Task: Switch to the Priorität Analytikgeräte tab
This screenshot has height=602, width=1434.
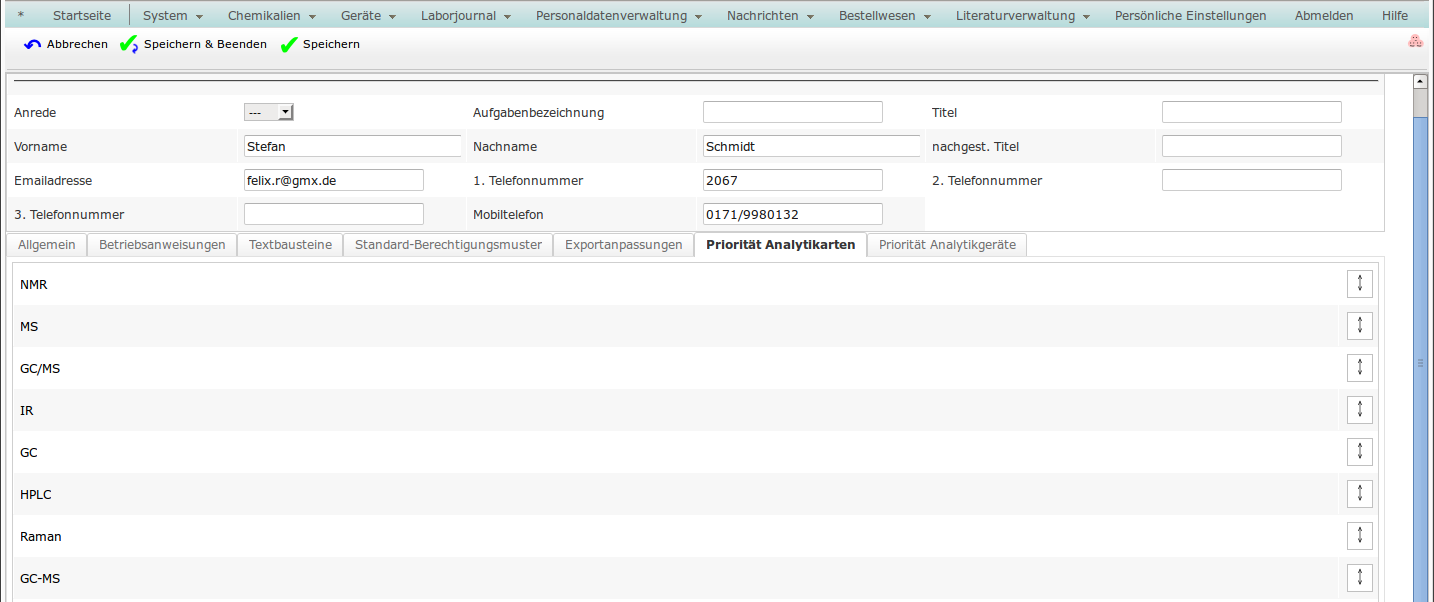Action: tap(946, 245)
